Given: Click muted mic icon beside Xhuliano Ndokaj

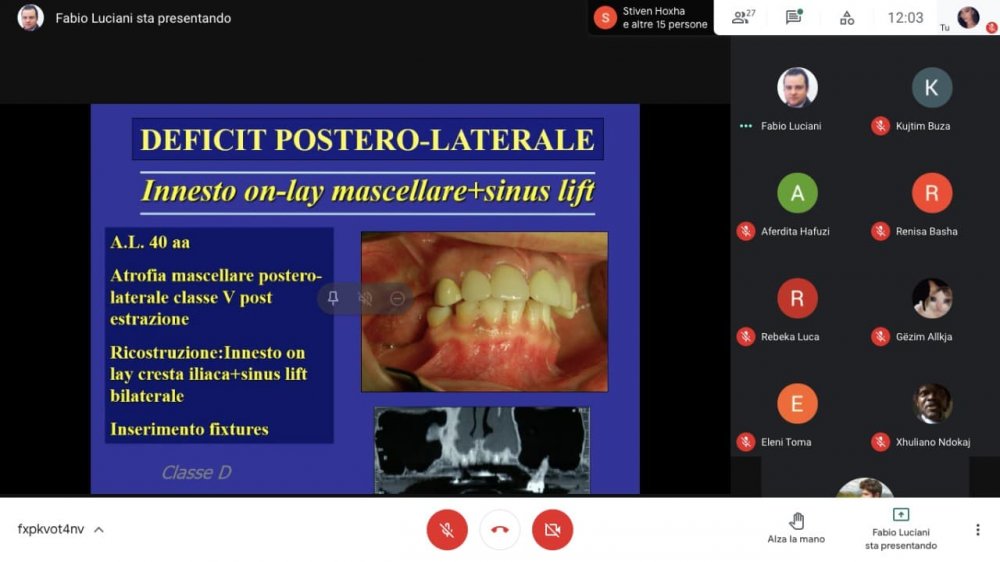Looking at the screenshot, I should [x=880, y=441].
